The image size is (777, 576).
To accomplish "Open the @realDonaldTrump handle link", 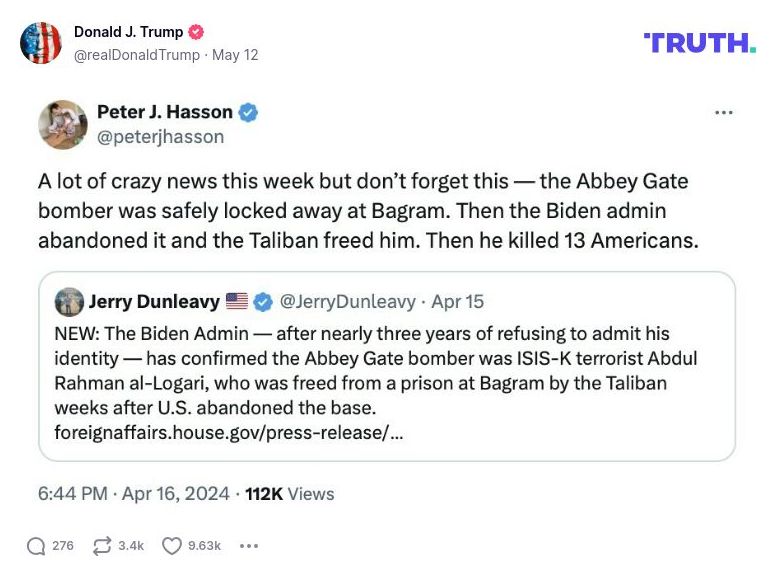I will point(136,55).
